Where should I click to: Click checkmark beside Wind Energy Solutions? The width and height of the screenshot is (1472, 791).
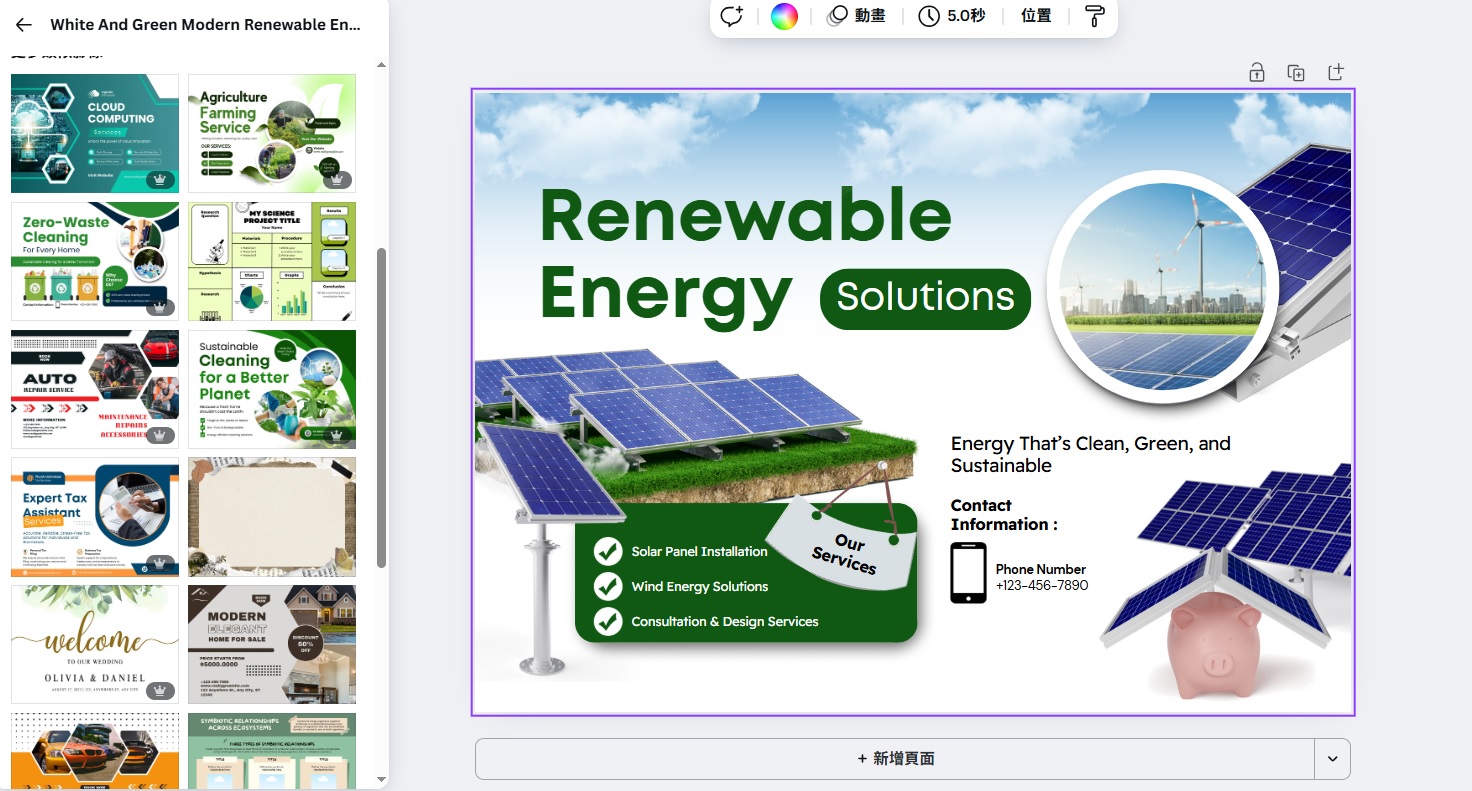coord(608,586)
